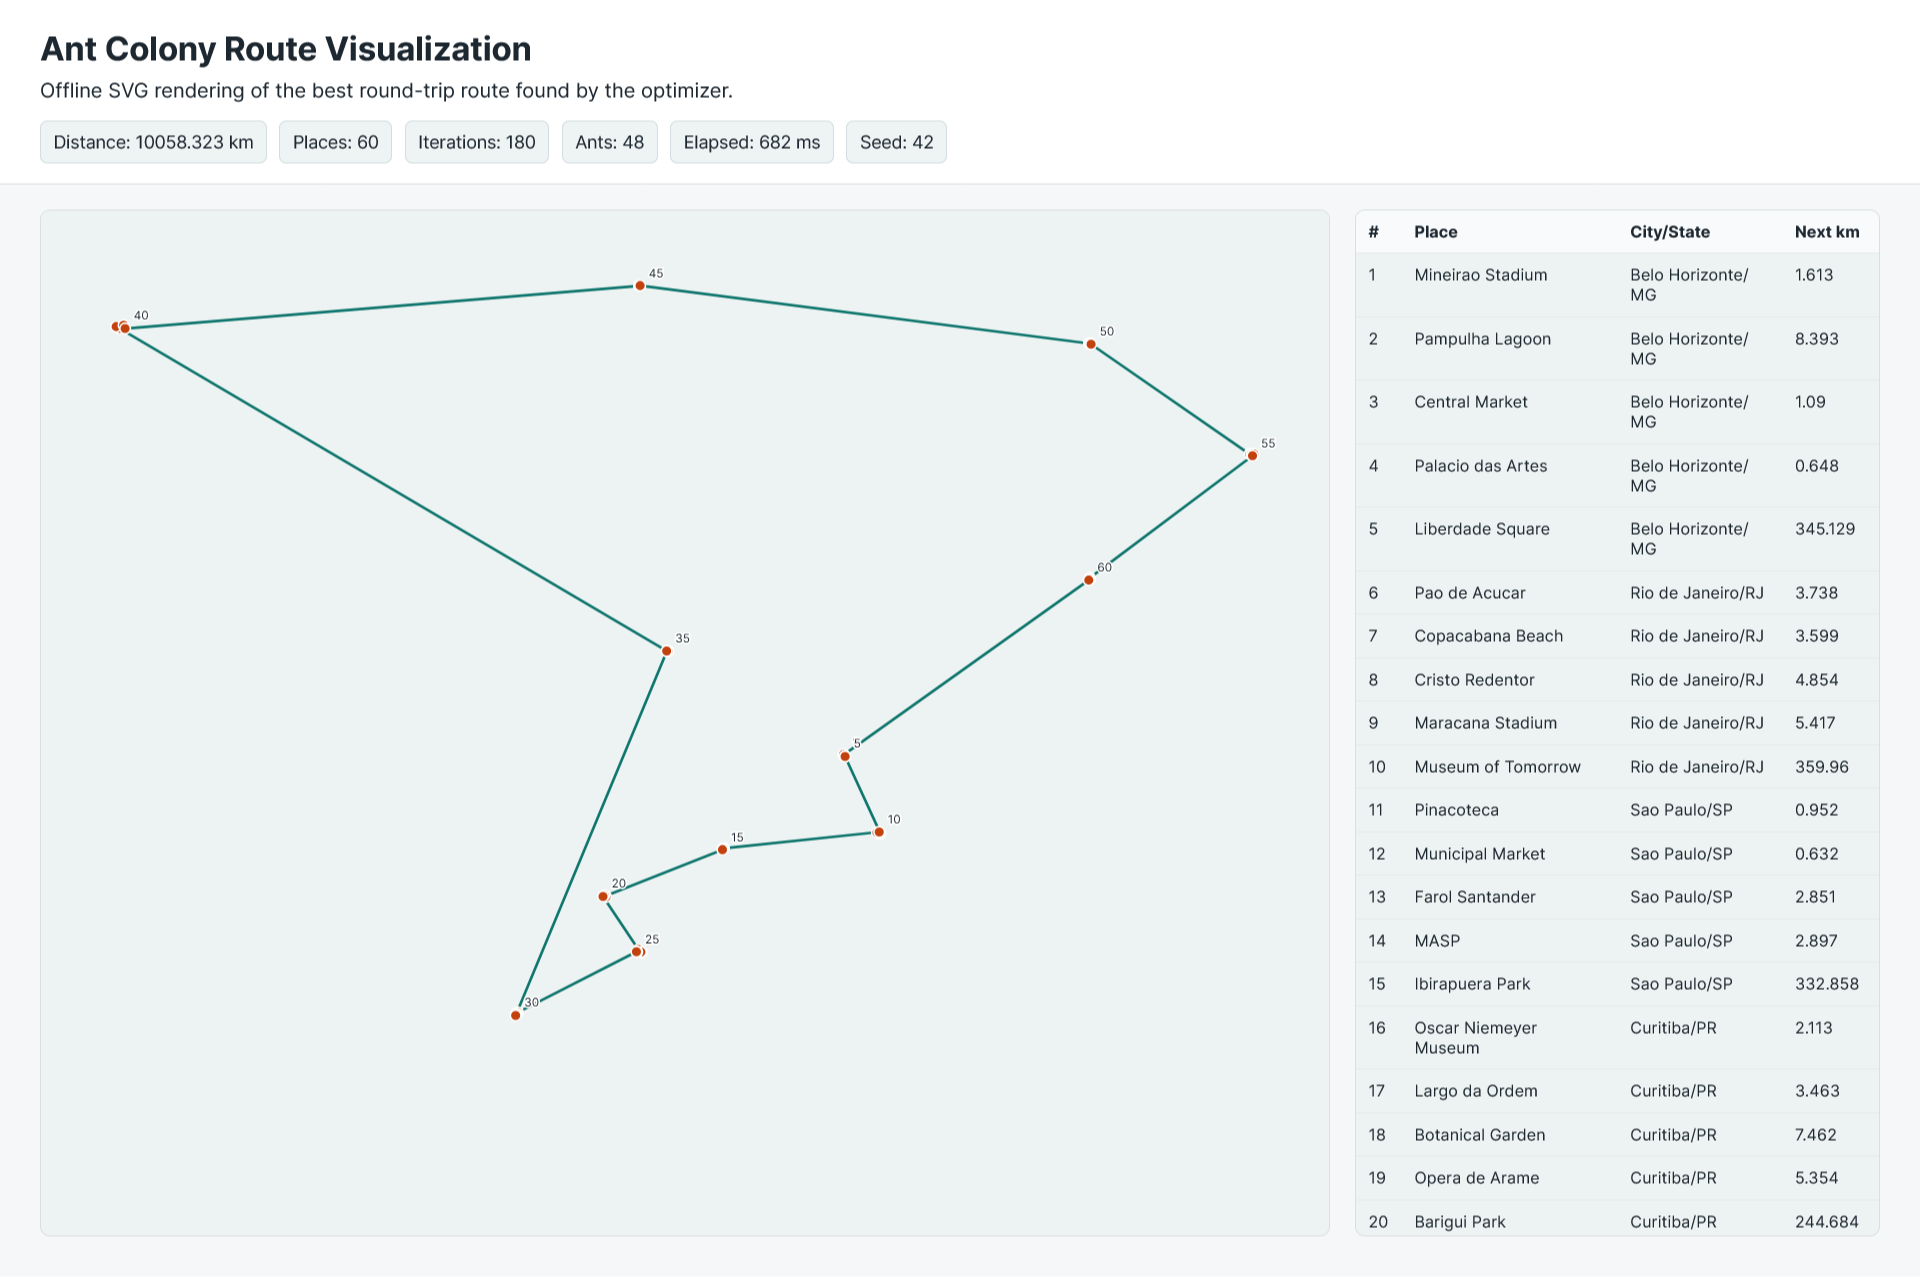
Task: Select the marker labeled 40
Action: click(125, 328)
